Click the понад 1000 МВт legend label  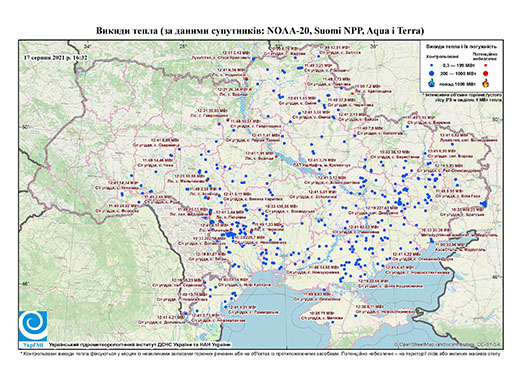point(458,83)
